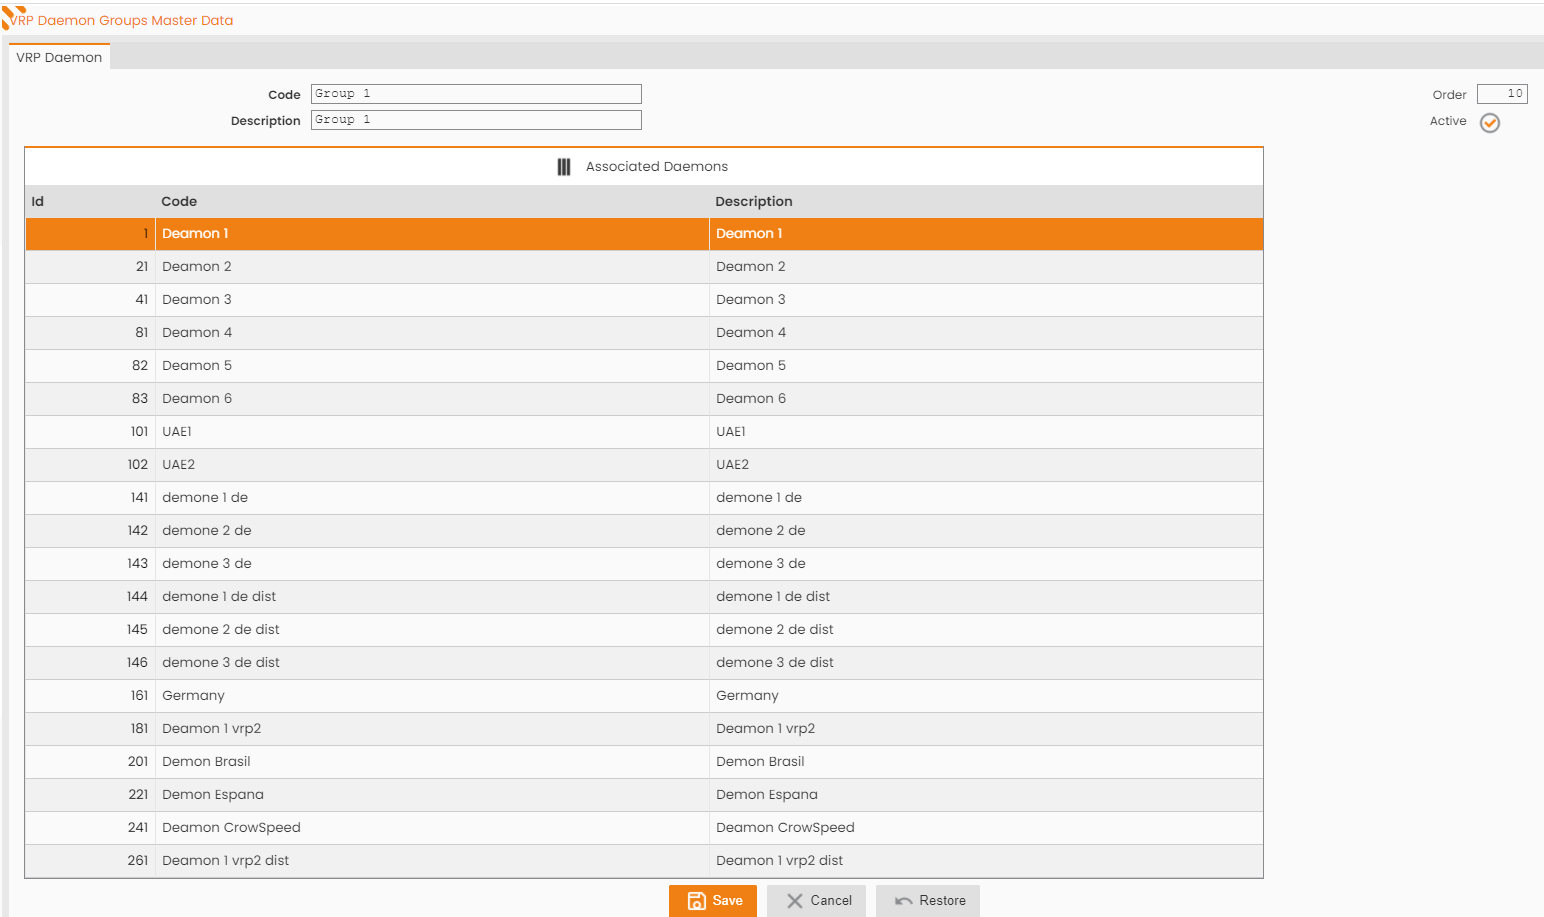
Task: Toggle the Active checkbox
Action: [x=1490, y=123]
